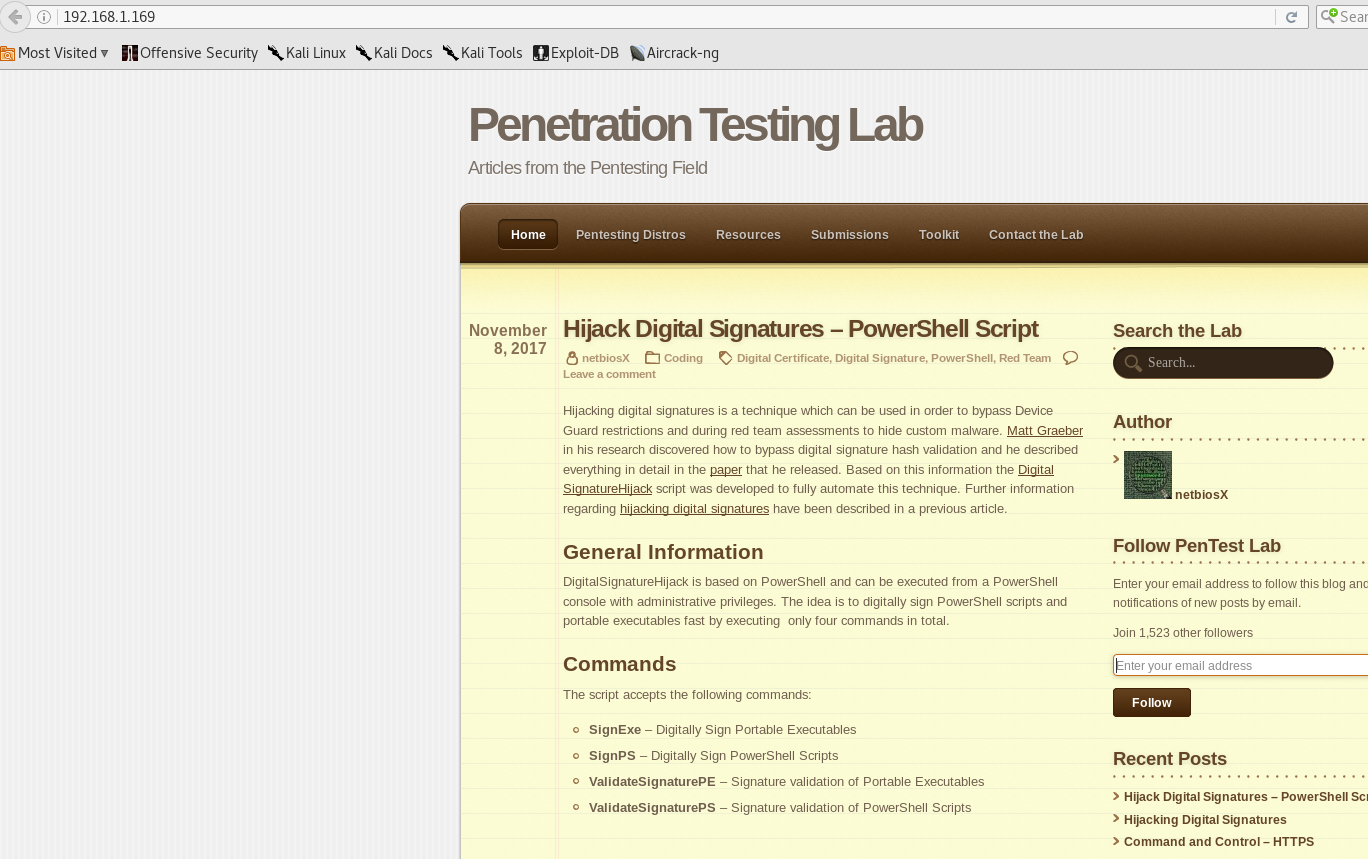Click Leave a comment link
Screen dimensions: 1368x859
[609, 374]
